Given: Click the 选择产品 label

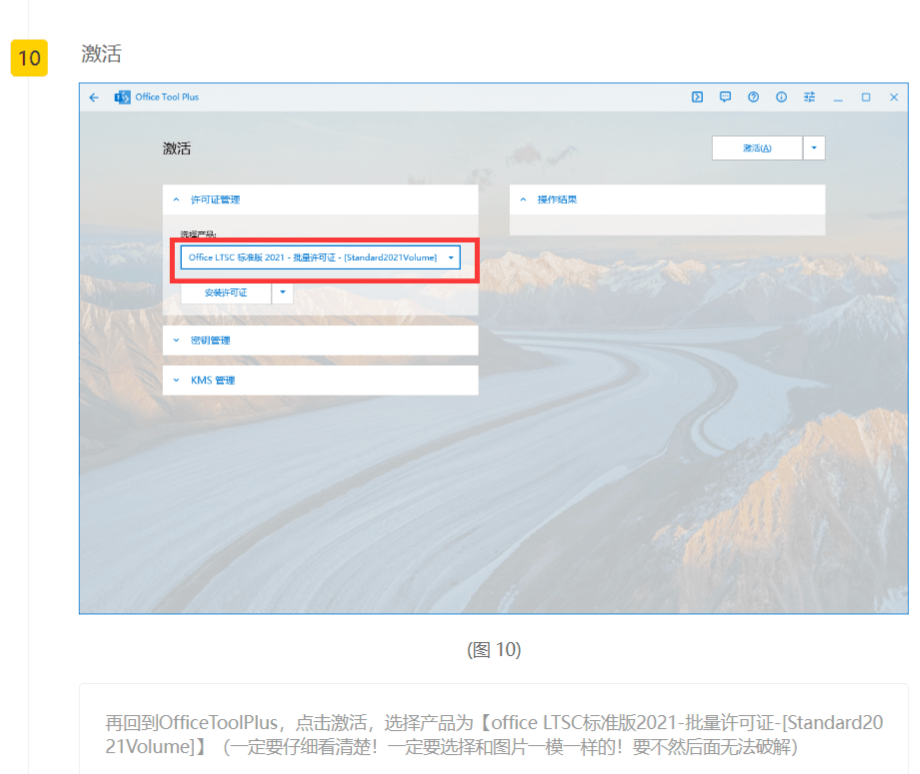Looking at the screenshot, I should [198, 235].
